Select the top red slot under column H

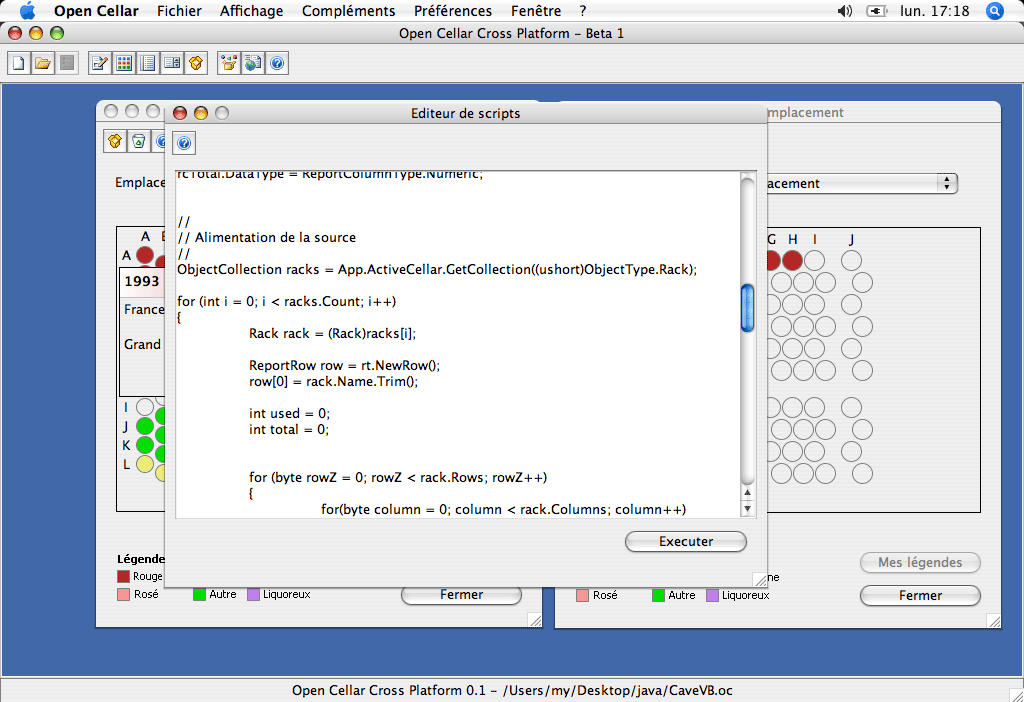tap(793, 261)
